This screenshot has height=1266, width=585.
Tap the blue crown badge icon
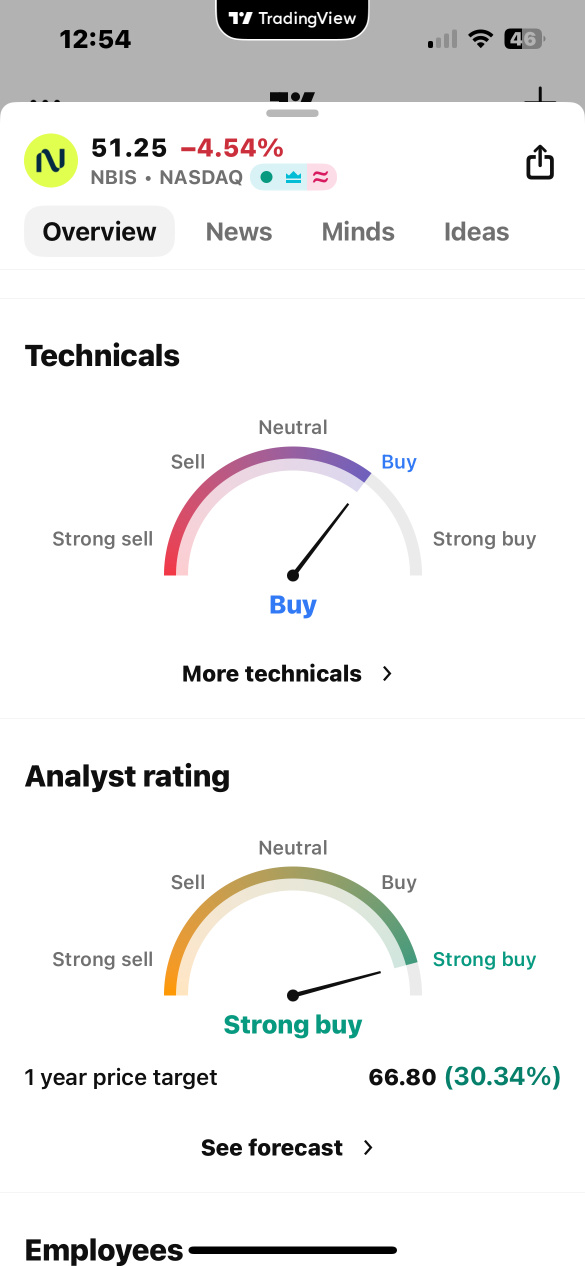click(x=293, y=178)
